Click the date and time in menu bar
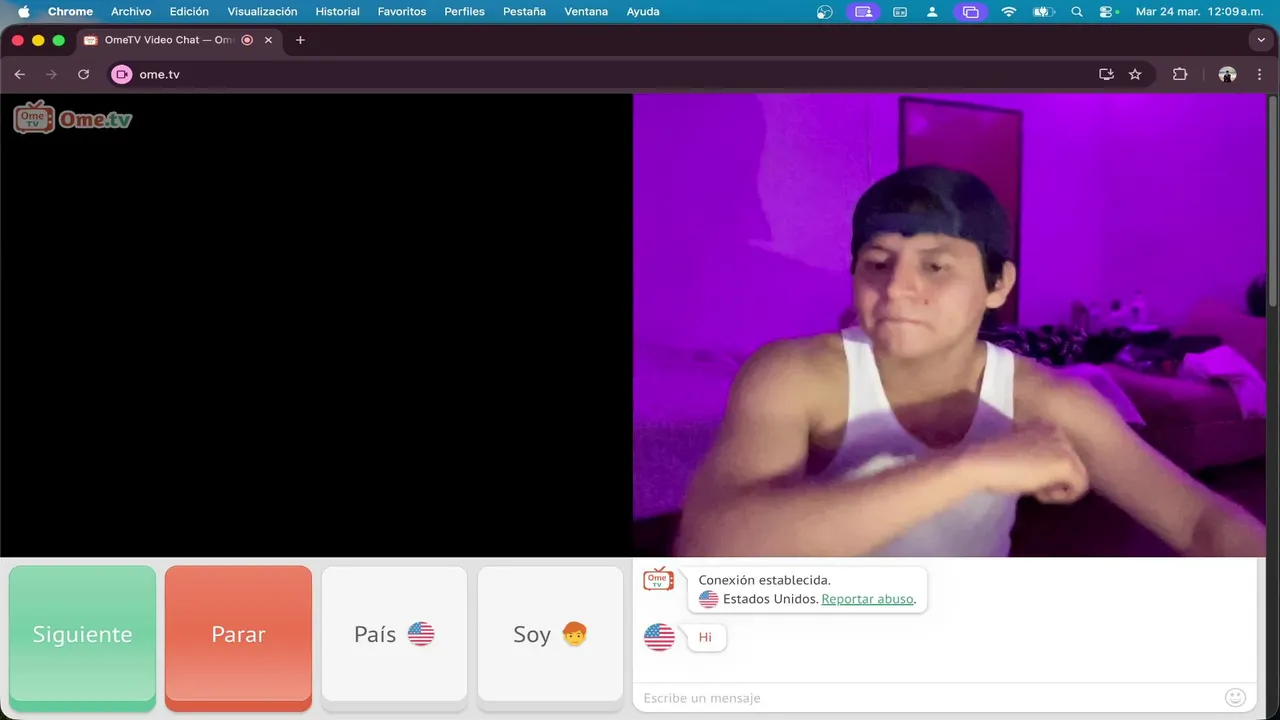Image resolution: width=1280 pixels, height=720 pixels. click(x=1200, y=12)
